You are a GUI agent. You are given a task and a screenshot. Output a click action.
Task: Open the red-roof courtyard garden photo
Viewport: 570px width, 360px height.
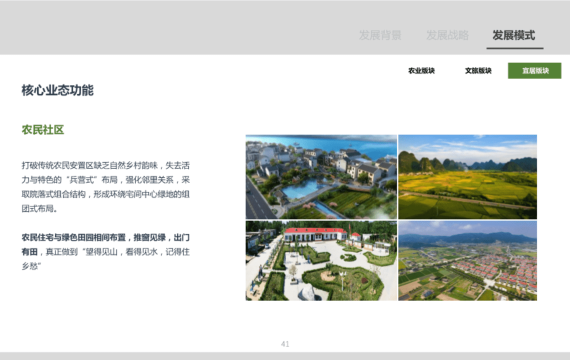click(x=321, y=260)
